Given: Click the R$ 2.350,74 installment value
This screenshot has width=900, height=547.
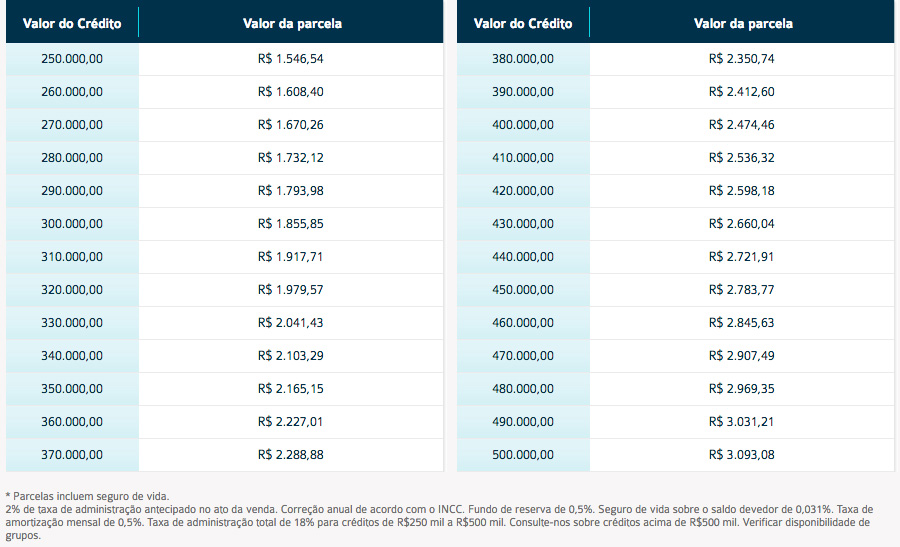Looking at the screenshot, I should [x=742, y=59].
